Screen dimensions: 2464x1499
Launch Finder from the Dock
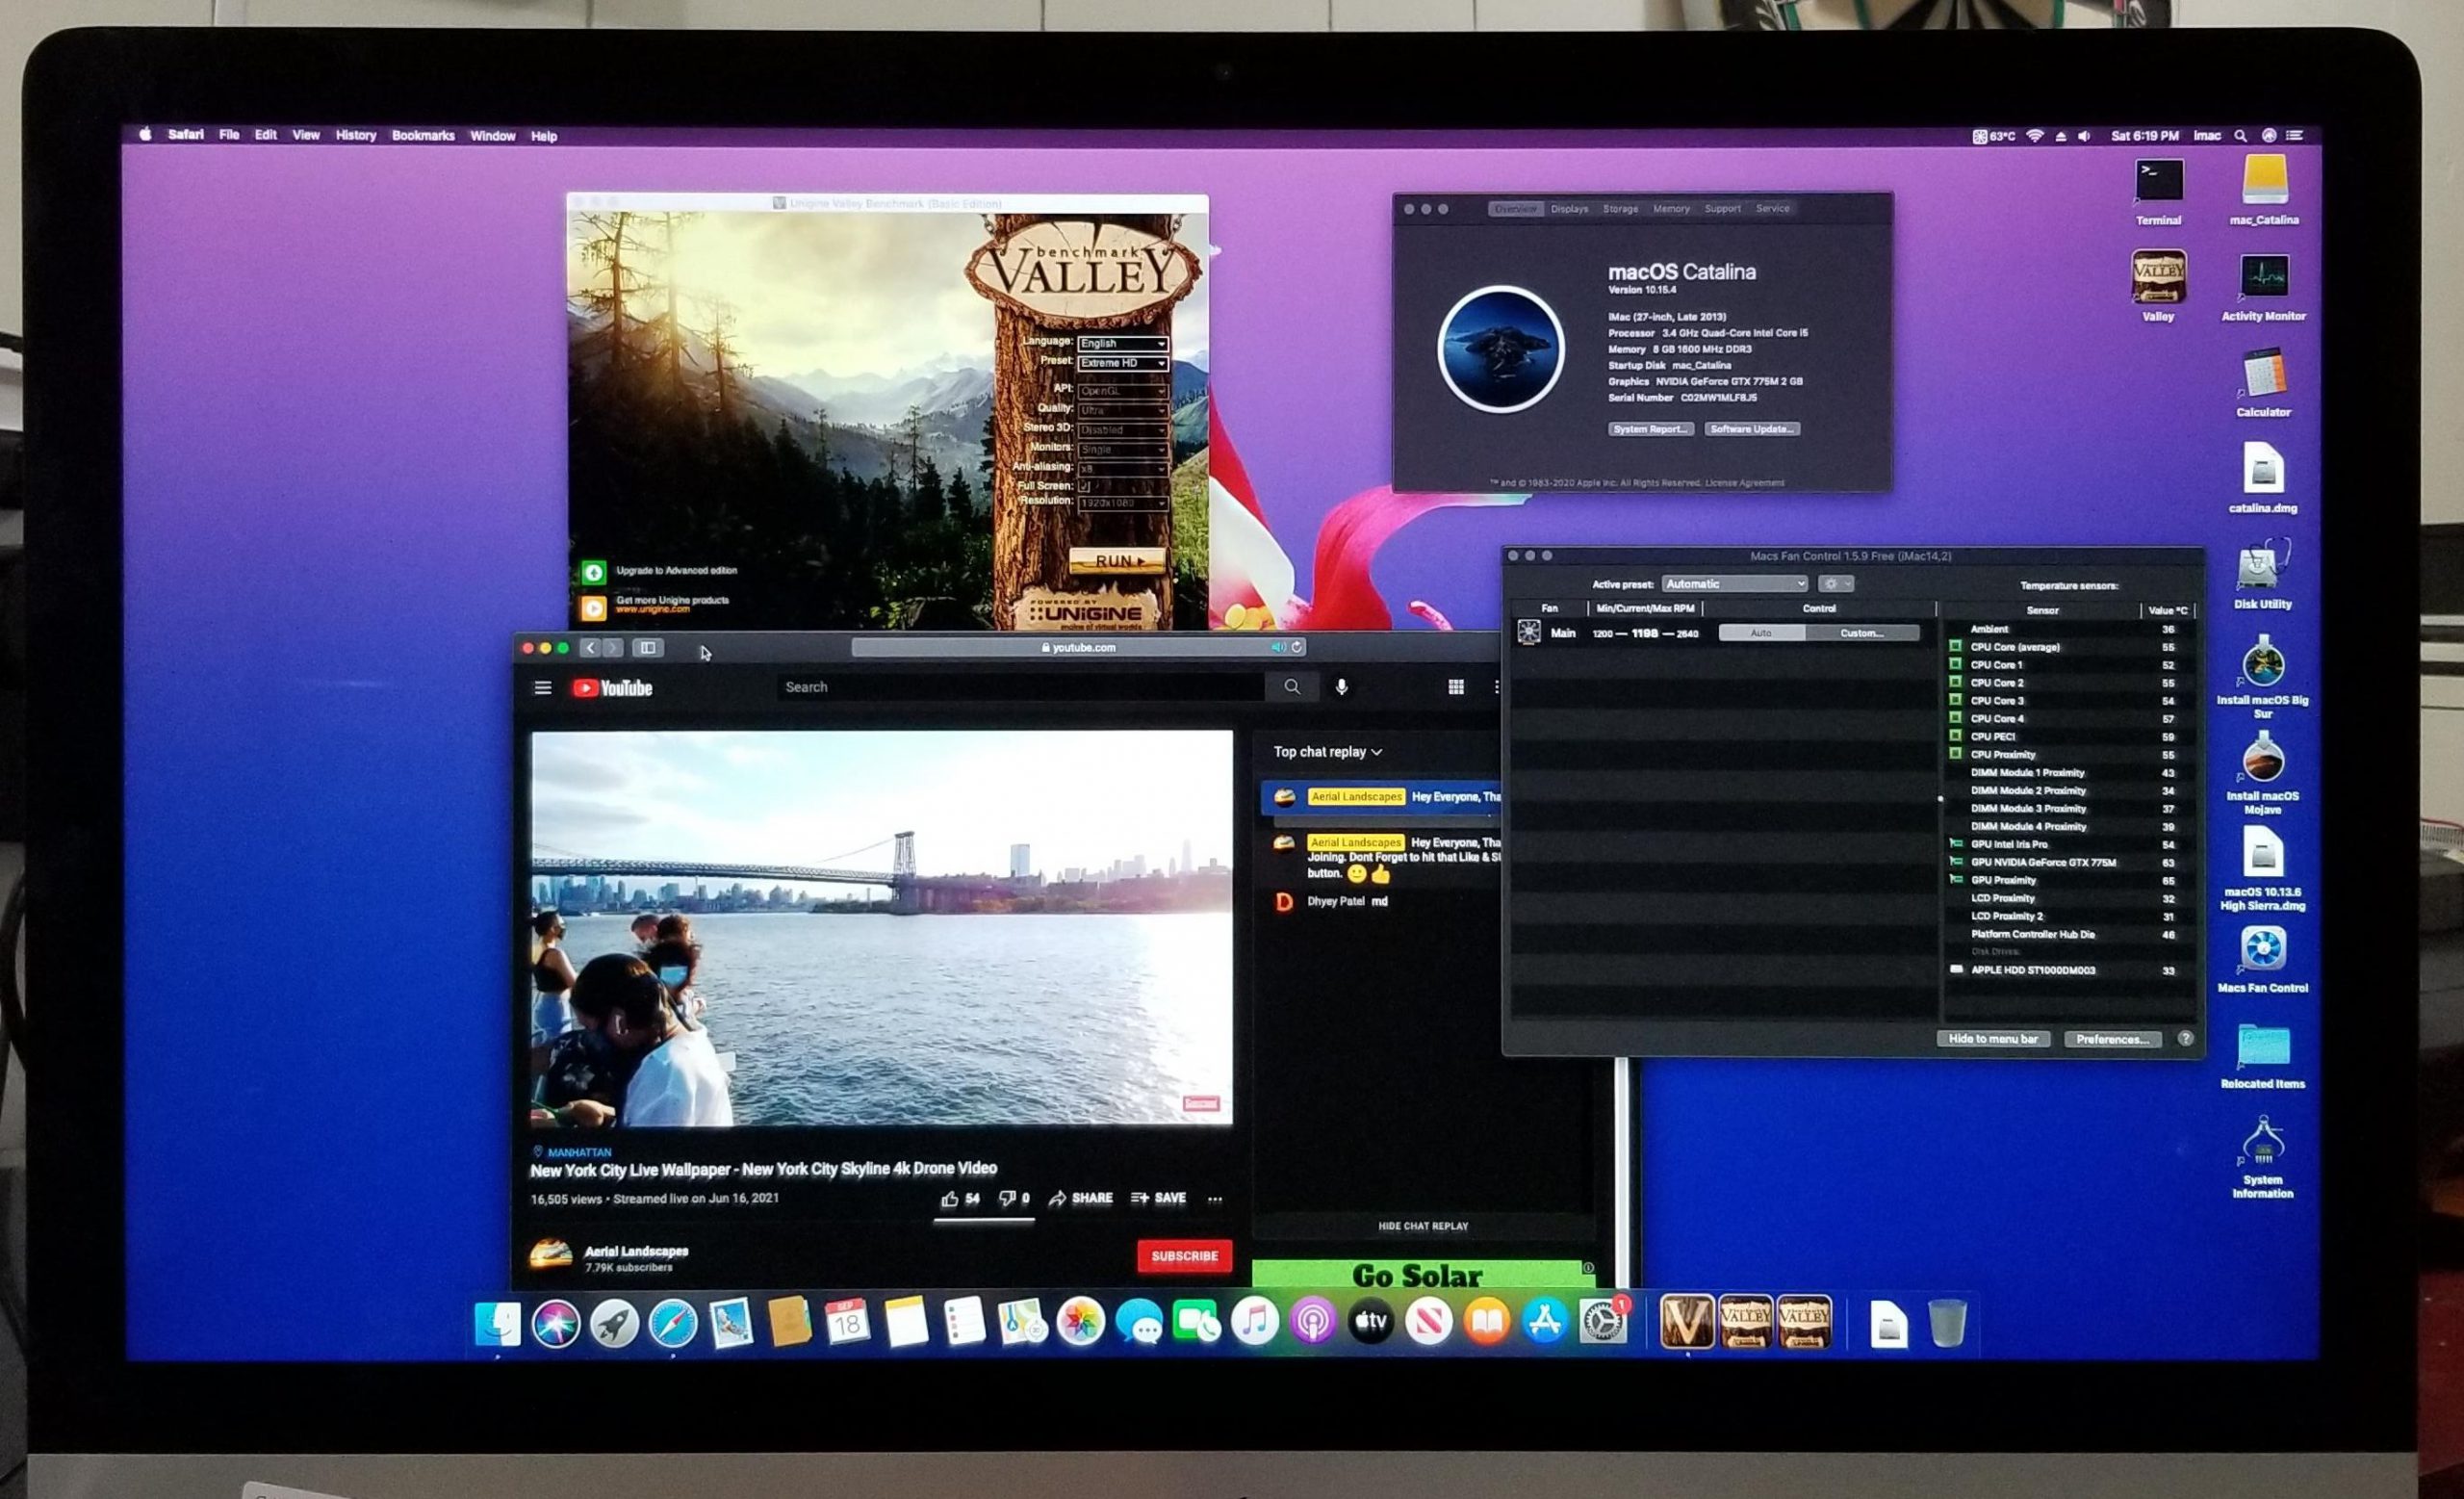click(x=497, y=1323)
